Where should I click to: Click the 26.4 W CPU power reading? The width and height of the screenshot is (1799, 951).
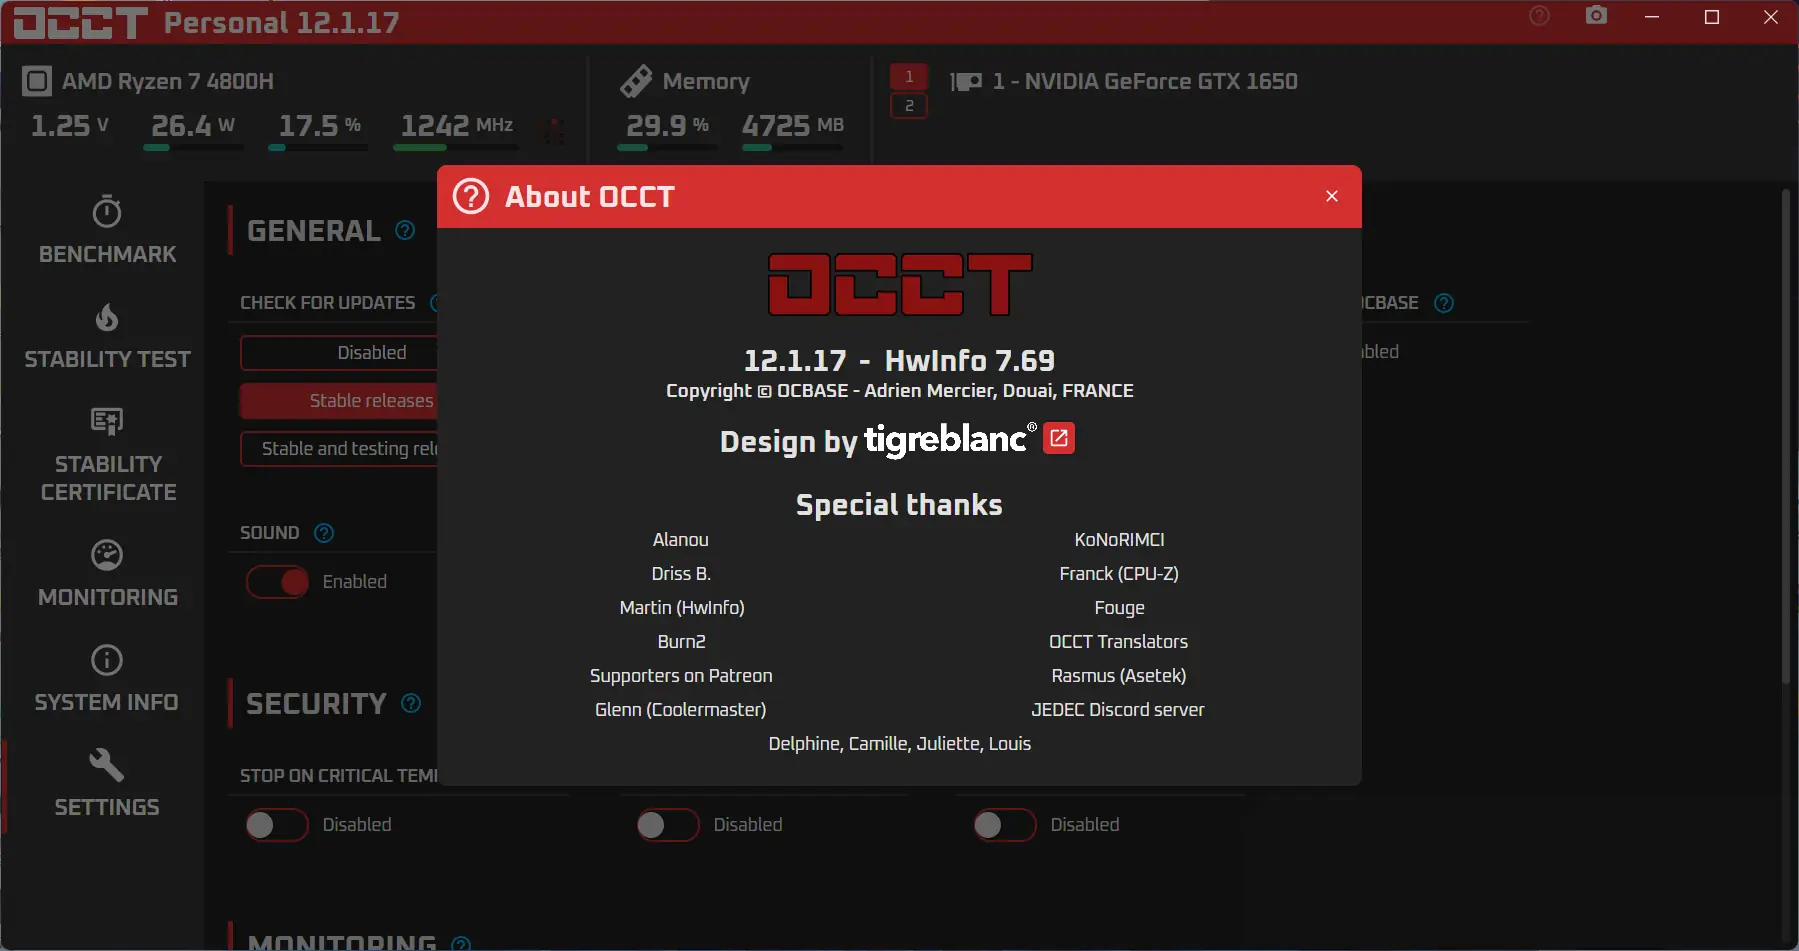point(193,126)
